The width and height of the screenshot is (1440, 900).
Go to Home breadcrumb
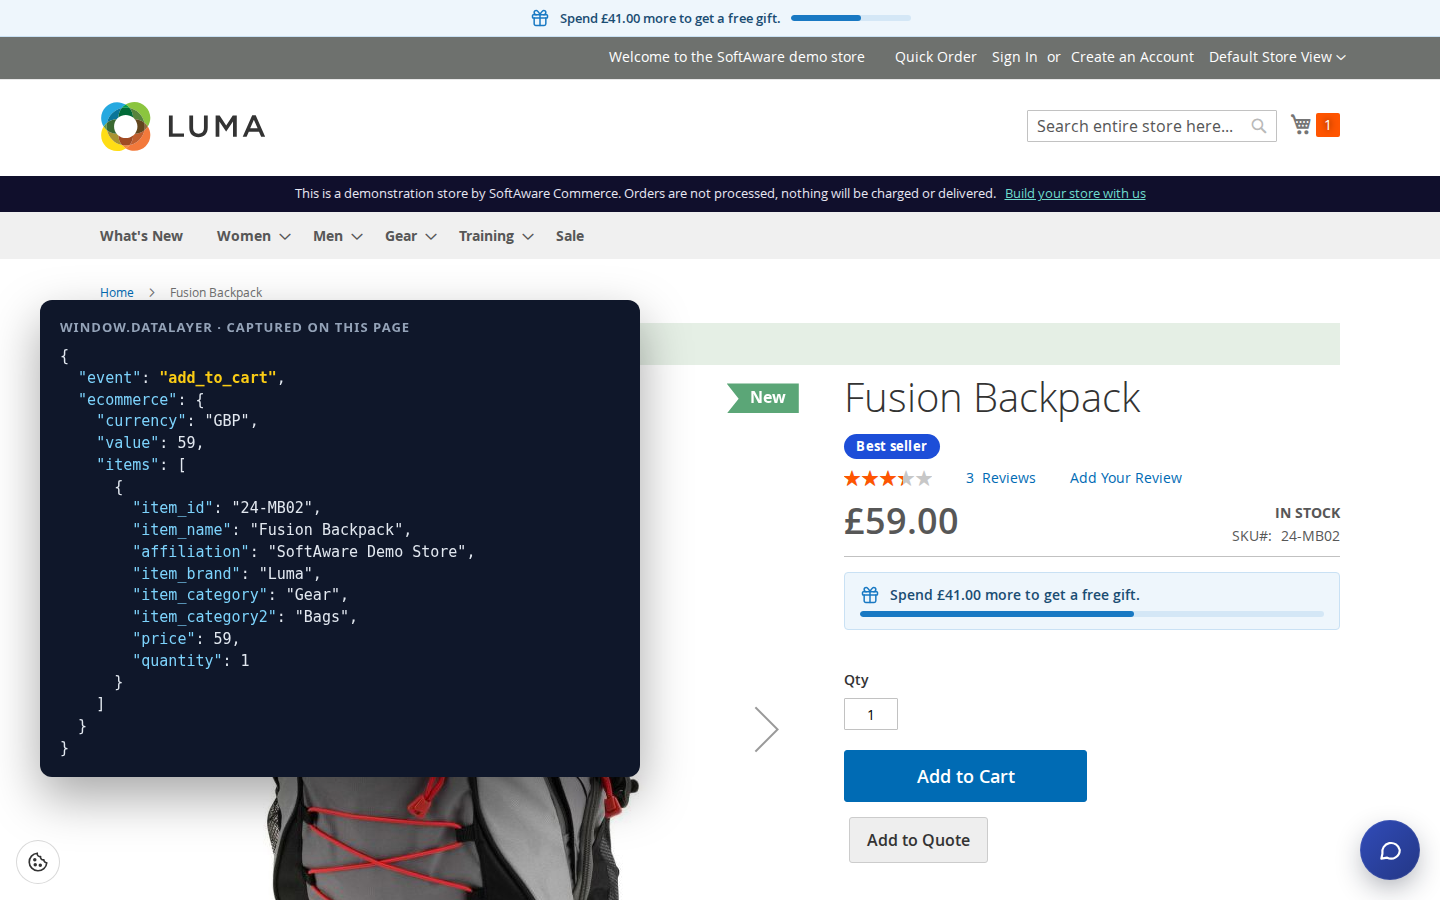tap(117, 293)
